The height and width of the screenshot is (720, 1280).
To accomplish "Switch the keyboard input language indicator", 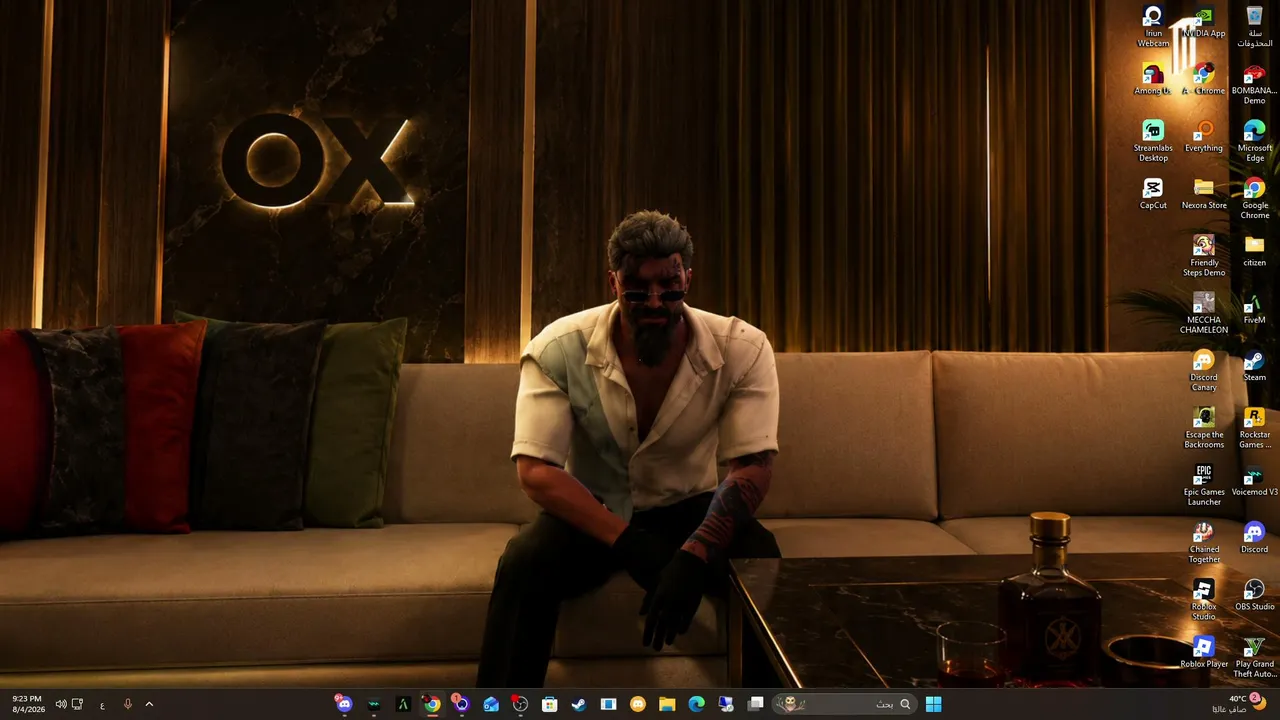I will click(102, 704).
